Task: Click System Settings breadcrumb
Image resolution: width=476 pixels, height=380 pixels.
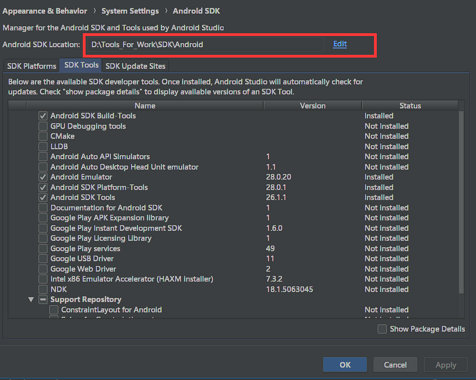Action: point(130,11)
